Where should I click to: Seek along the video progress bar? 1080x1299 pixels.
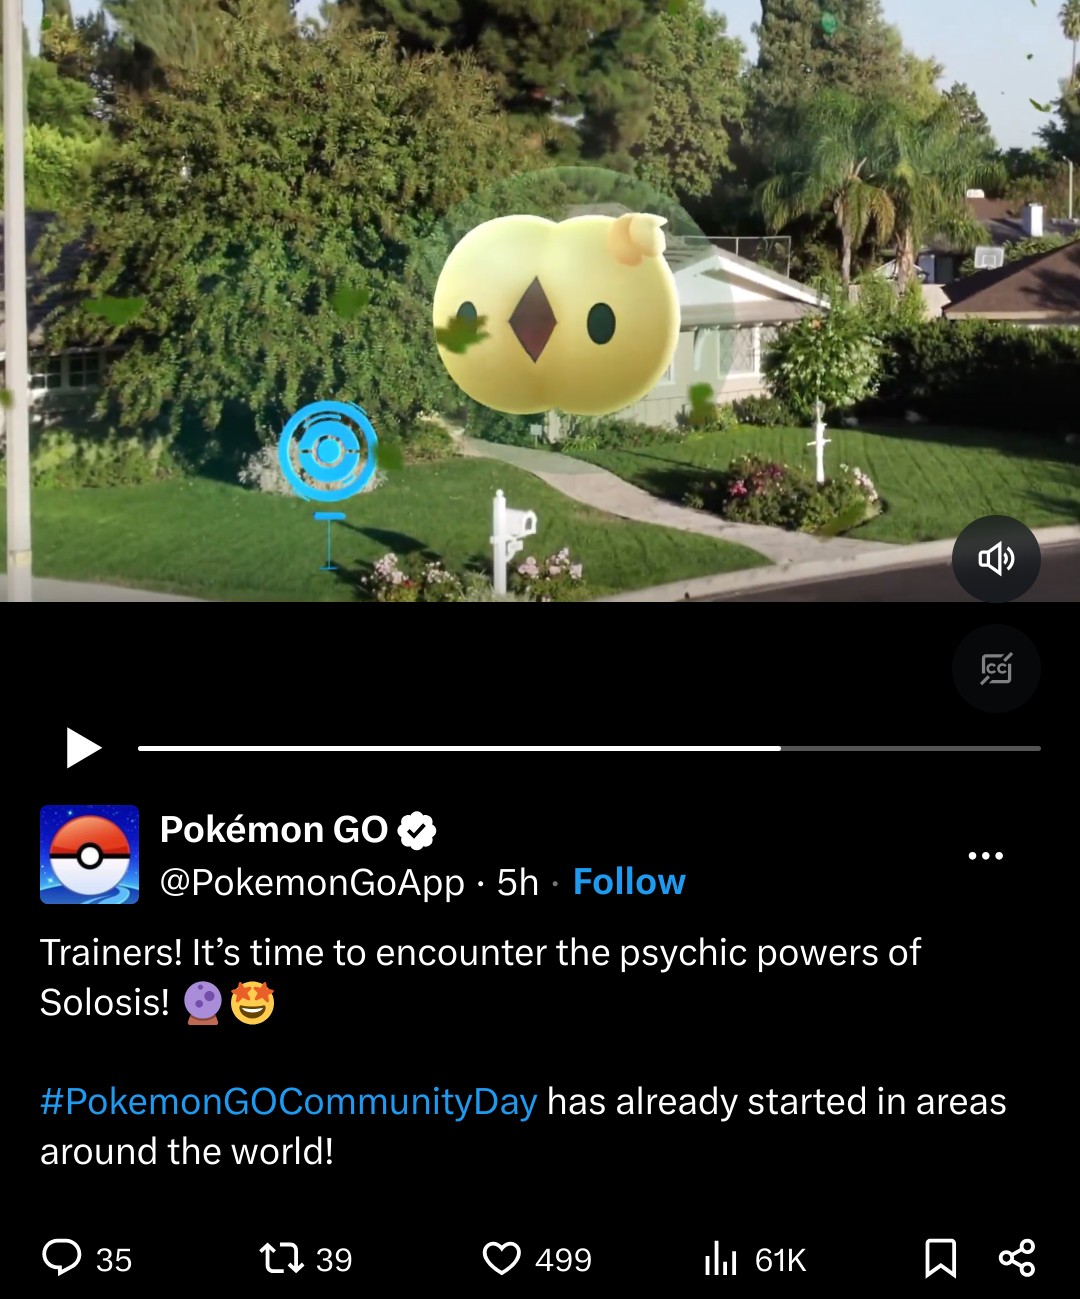[589, 748]
